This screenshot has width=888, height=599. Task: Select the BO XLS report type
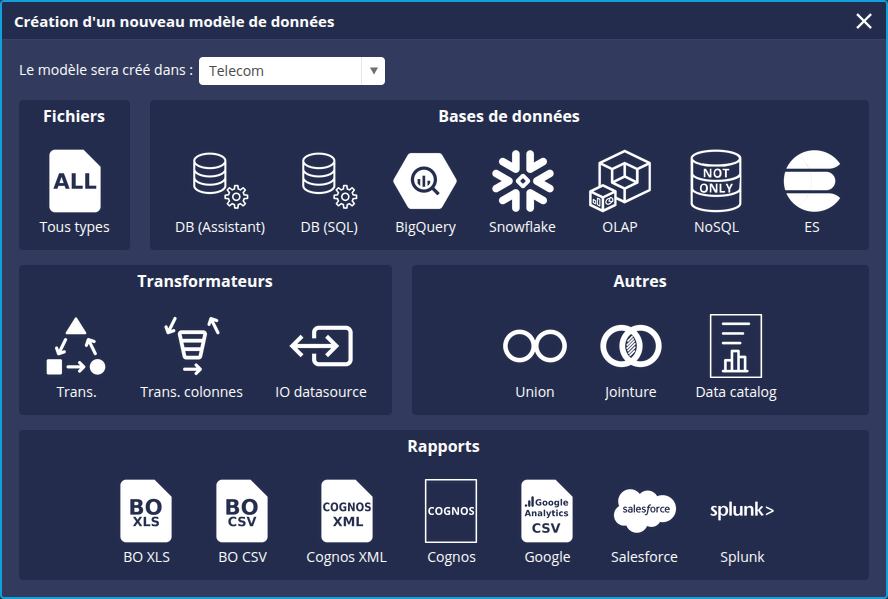[146, 511]
